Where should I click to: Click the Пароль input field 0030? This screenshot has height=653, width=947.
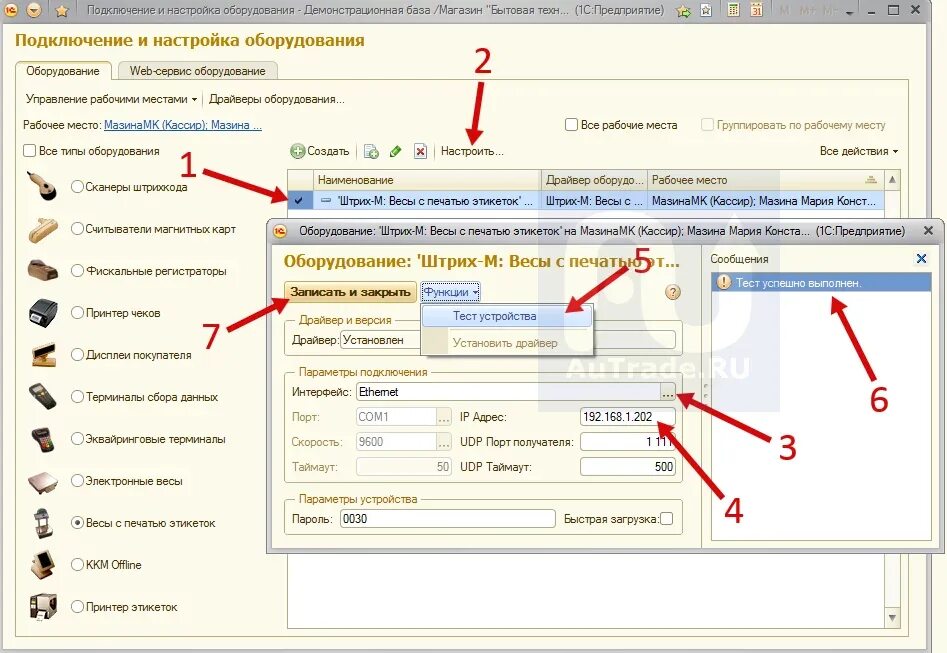(x=448, y=519)
